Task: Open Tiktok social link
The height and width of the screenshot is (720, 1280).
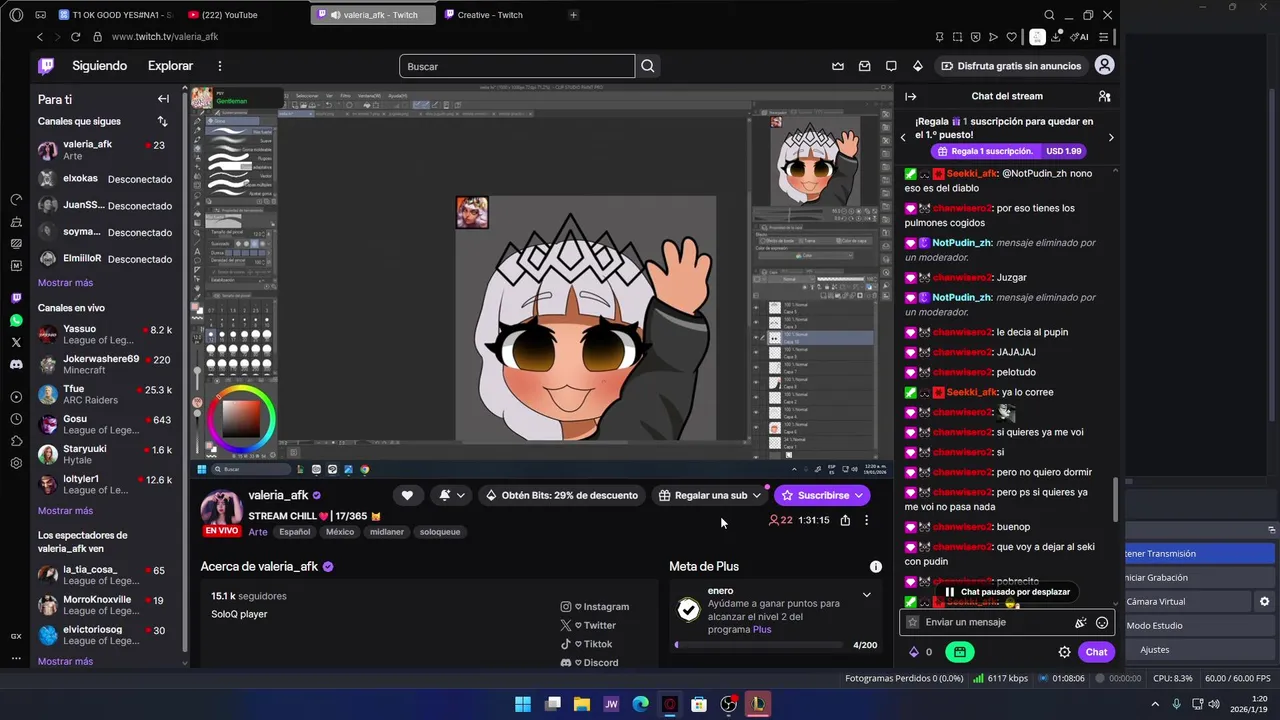Action: (586, 644)
